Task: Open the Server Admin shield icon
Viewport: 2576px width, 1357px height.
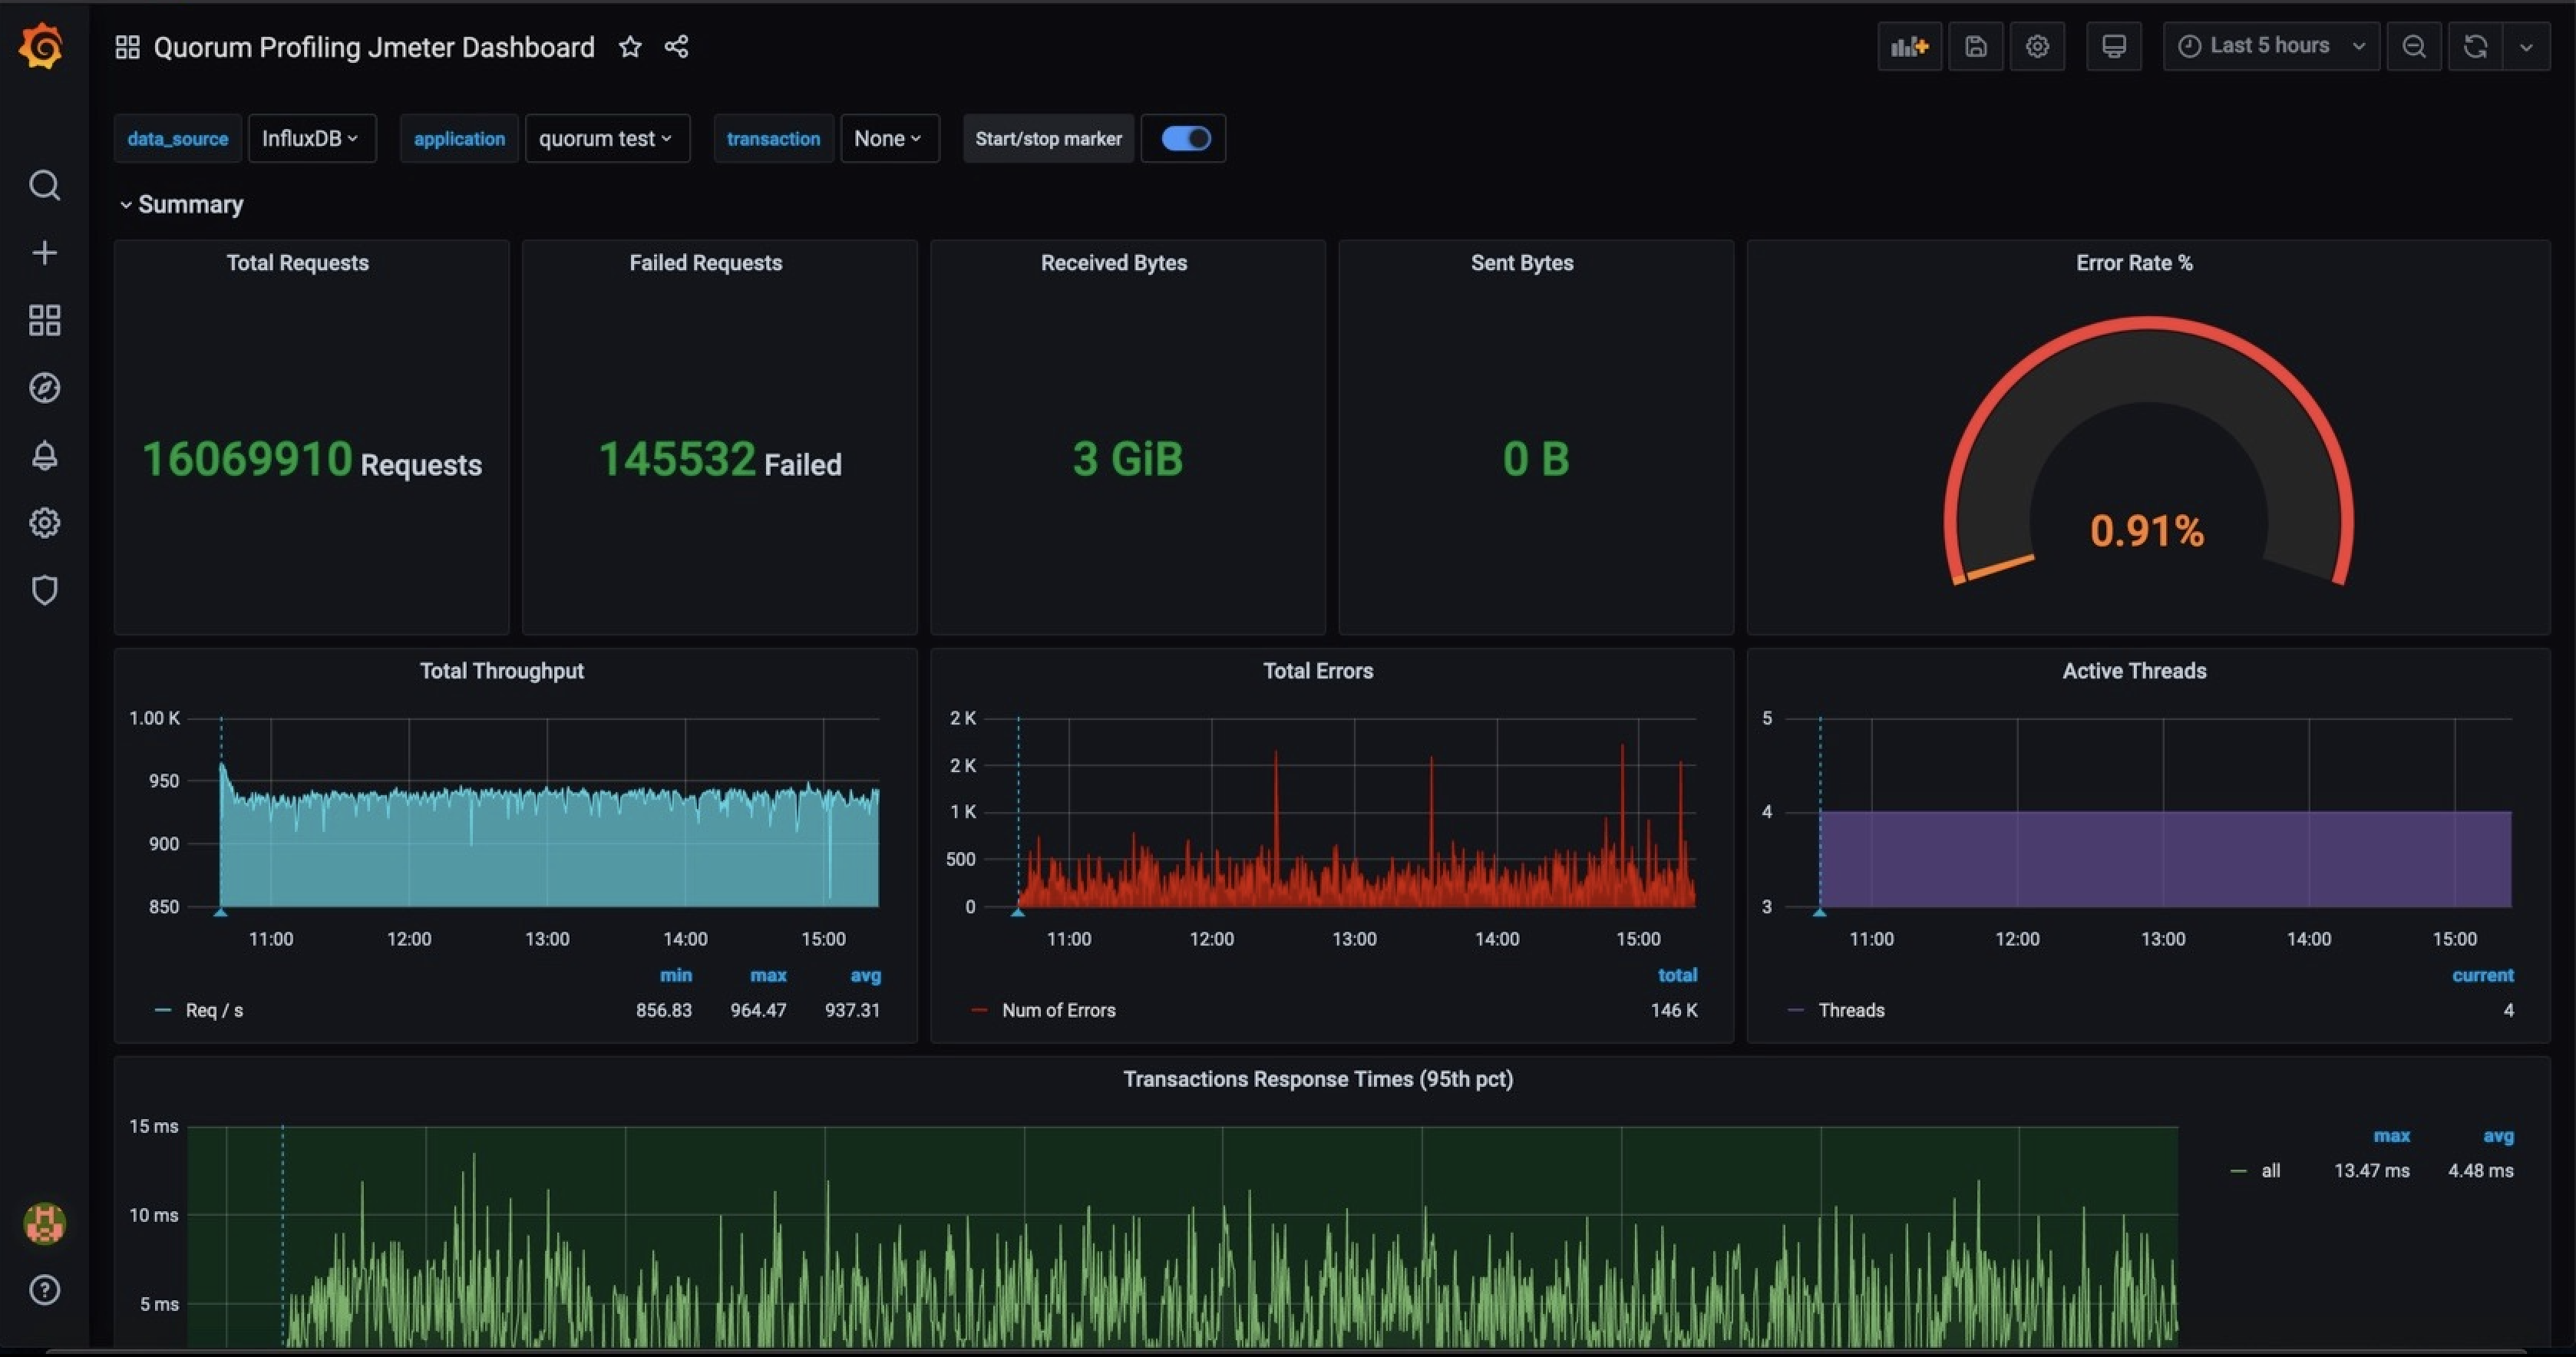Action: click(44, 590)
